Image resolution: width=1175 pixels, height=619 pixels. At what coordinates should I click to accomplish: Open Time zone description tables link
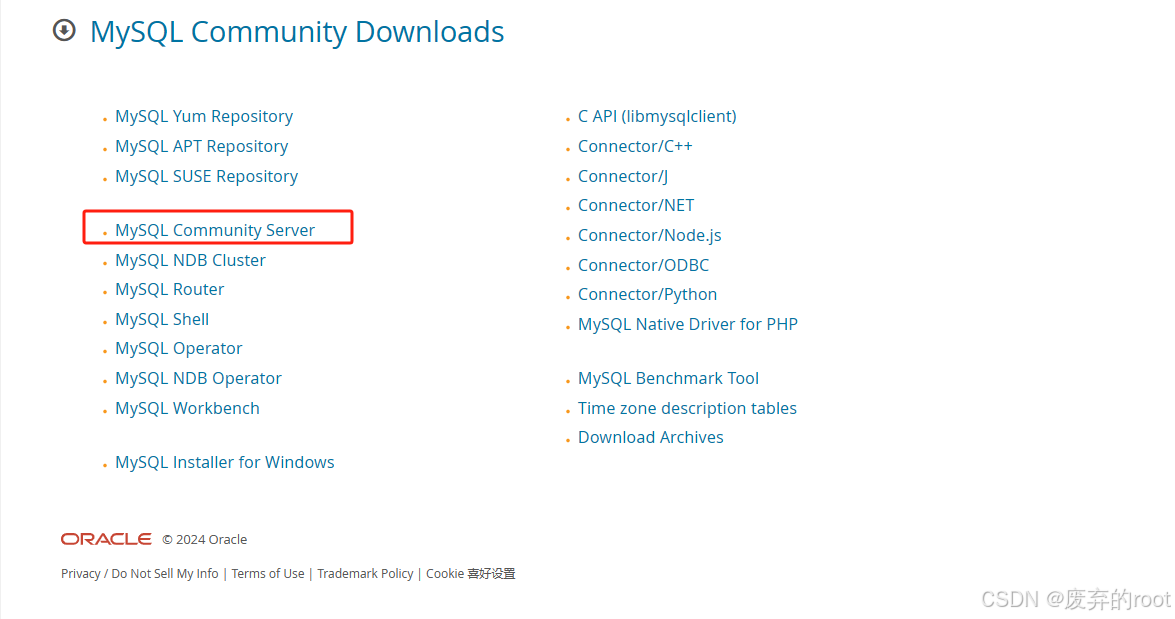[687, 408]
